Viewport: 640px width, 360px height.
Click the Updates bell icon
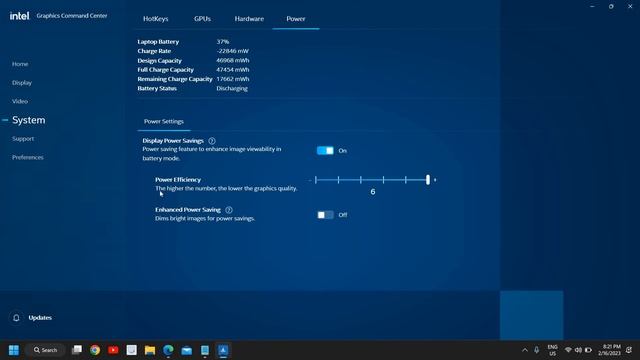(16, 318)
